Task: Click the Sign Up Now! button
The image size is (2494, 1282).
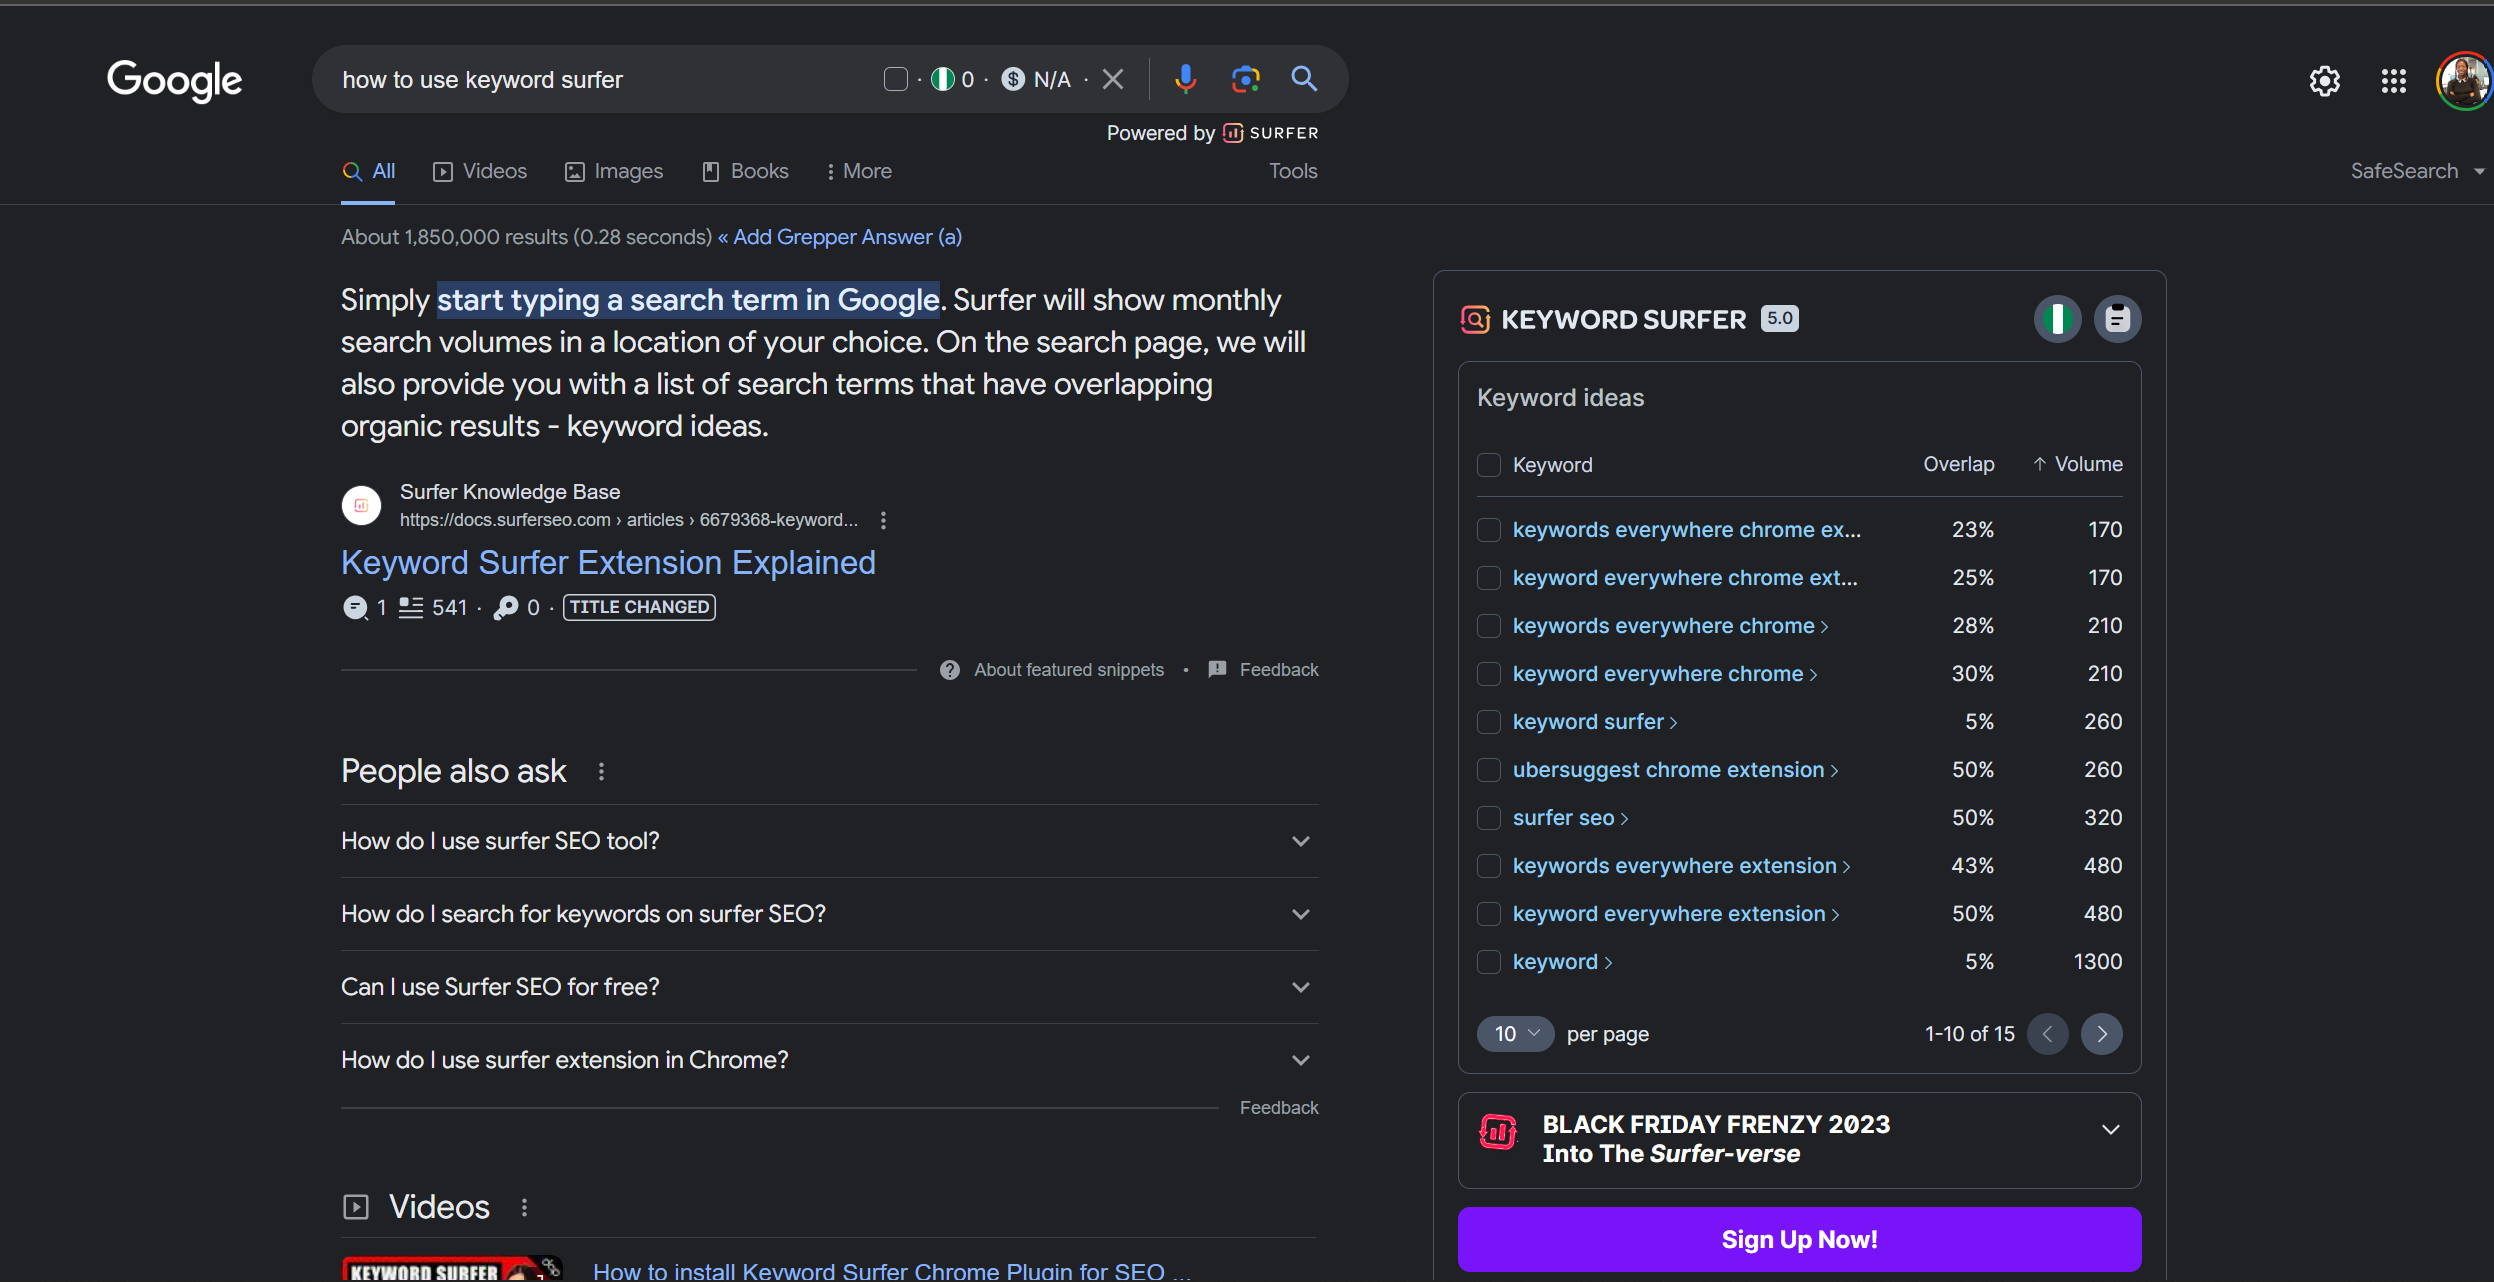Action: (x=1799, y=1240)
